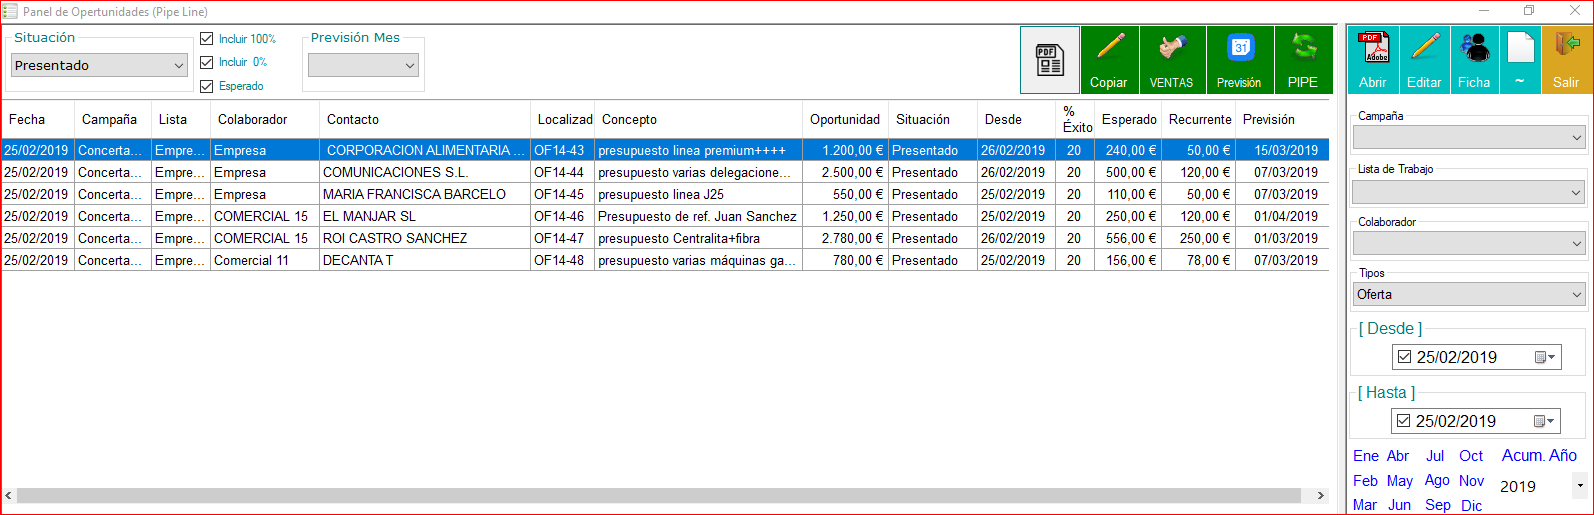1594x515 pixels.
Task: Toggle the Desde date checkbox
Action: 1405,357
